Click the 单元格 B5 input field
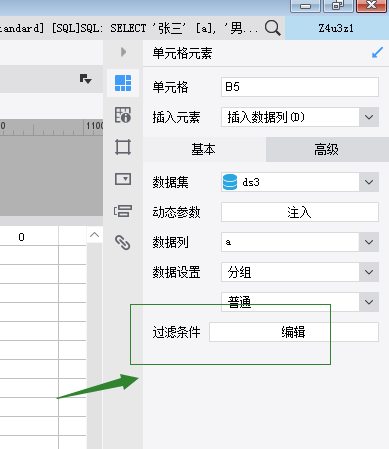389x449 pixels. pos(300,87)
